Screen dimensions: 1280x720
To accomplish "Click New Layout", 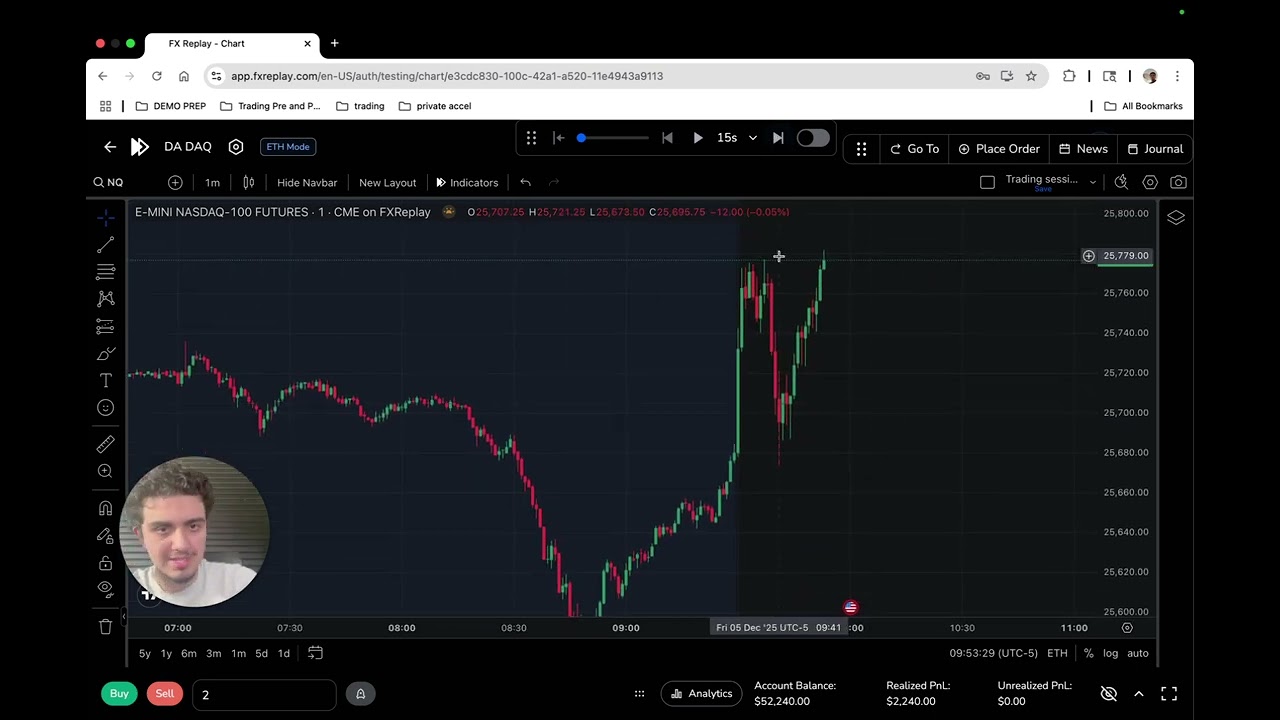I will (387, 182).
